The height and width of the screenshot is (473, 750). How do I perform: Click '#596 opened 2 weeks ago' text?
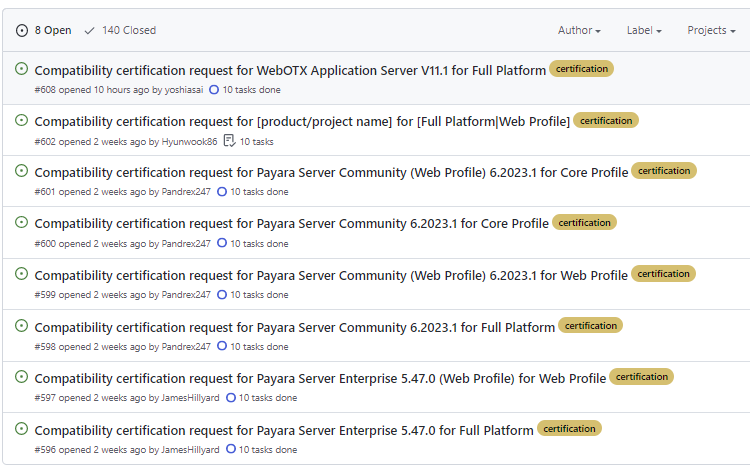point(90,450)
